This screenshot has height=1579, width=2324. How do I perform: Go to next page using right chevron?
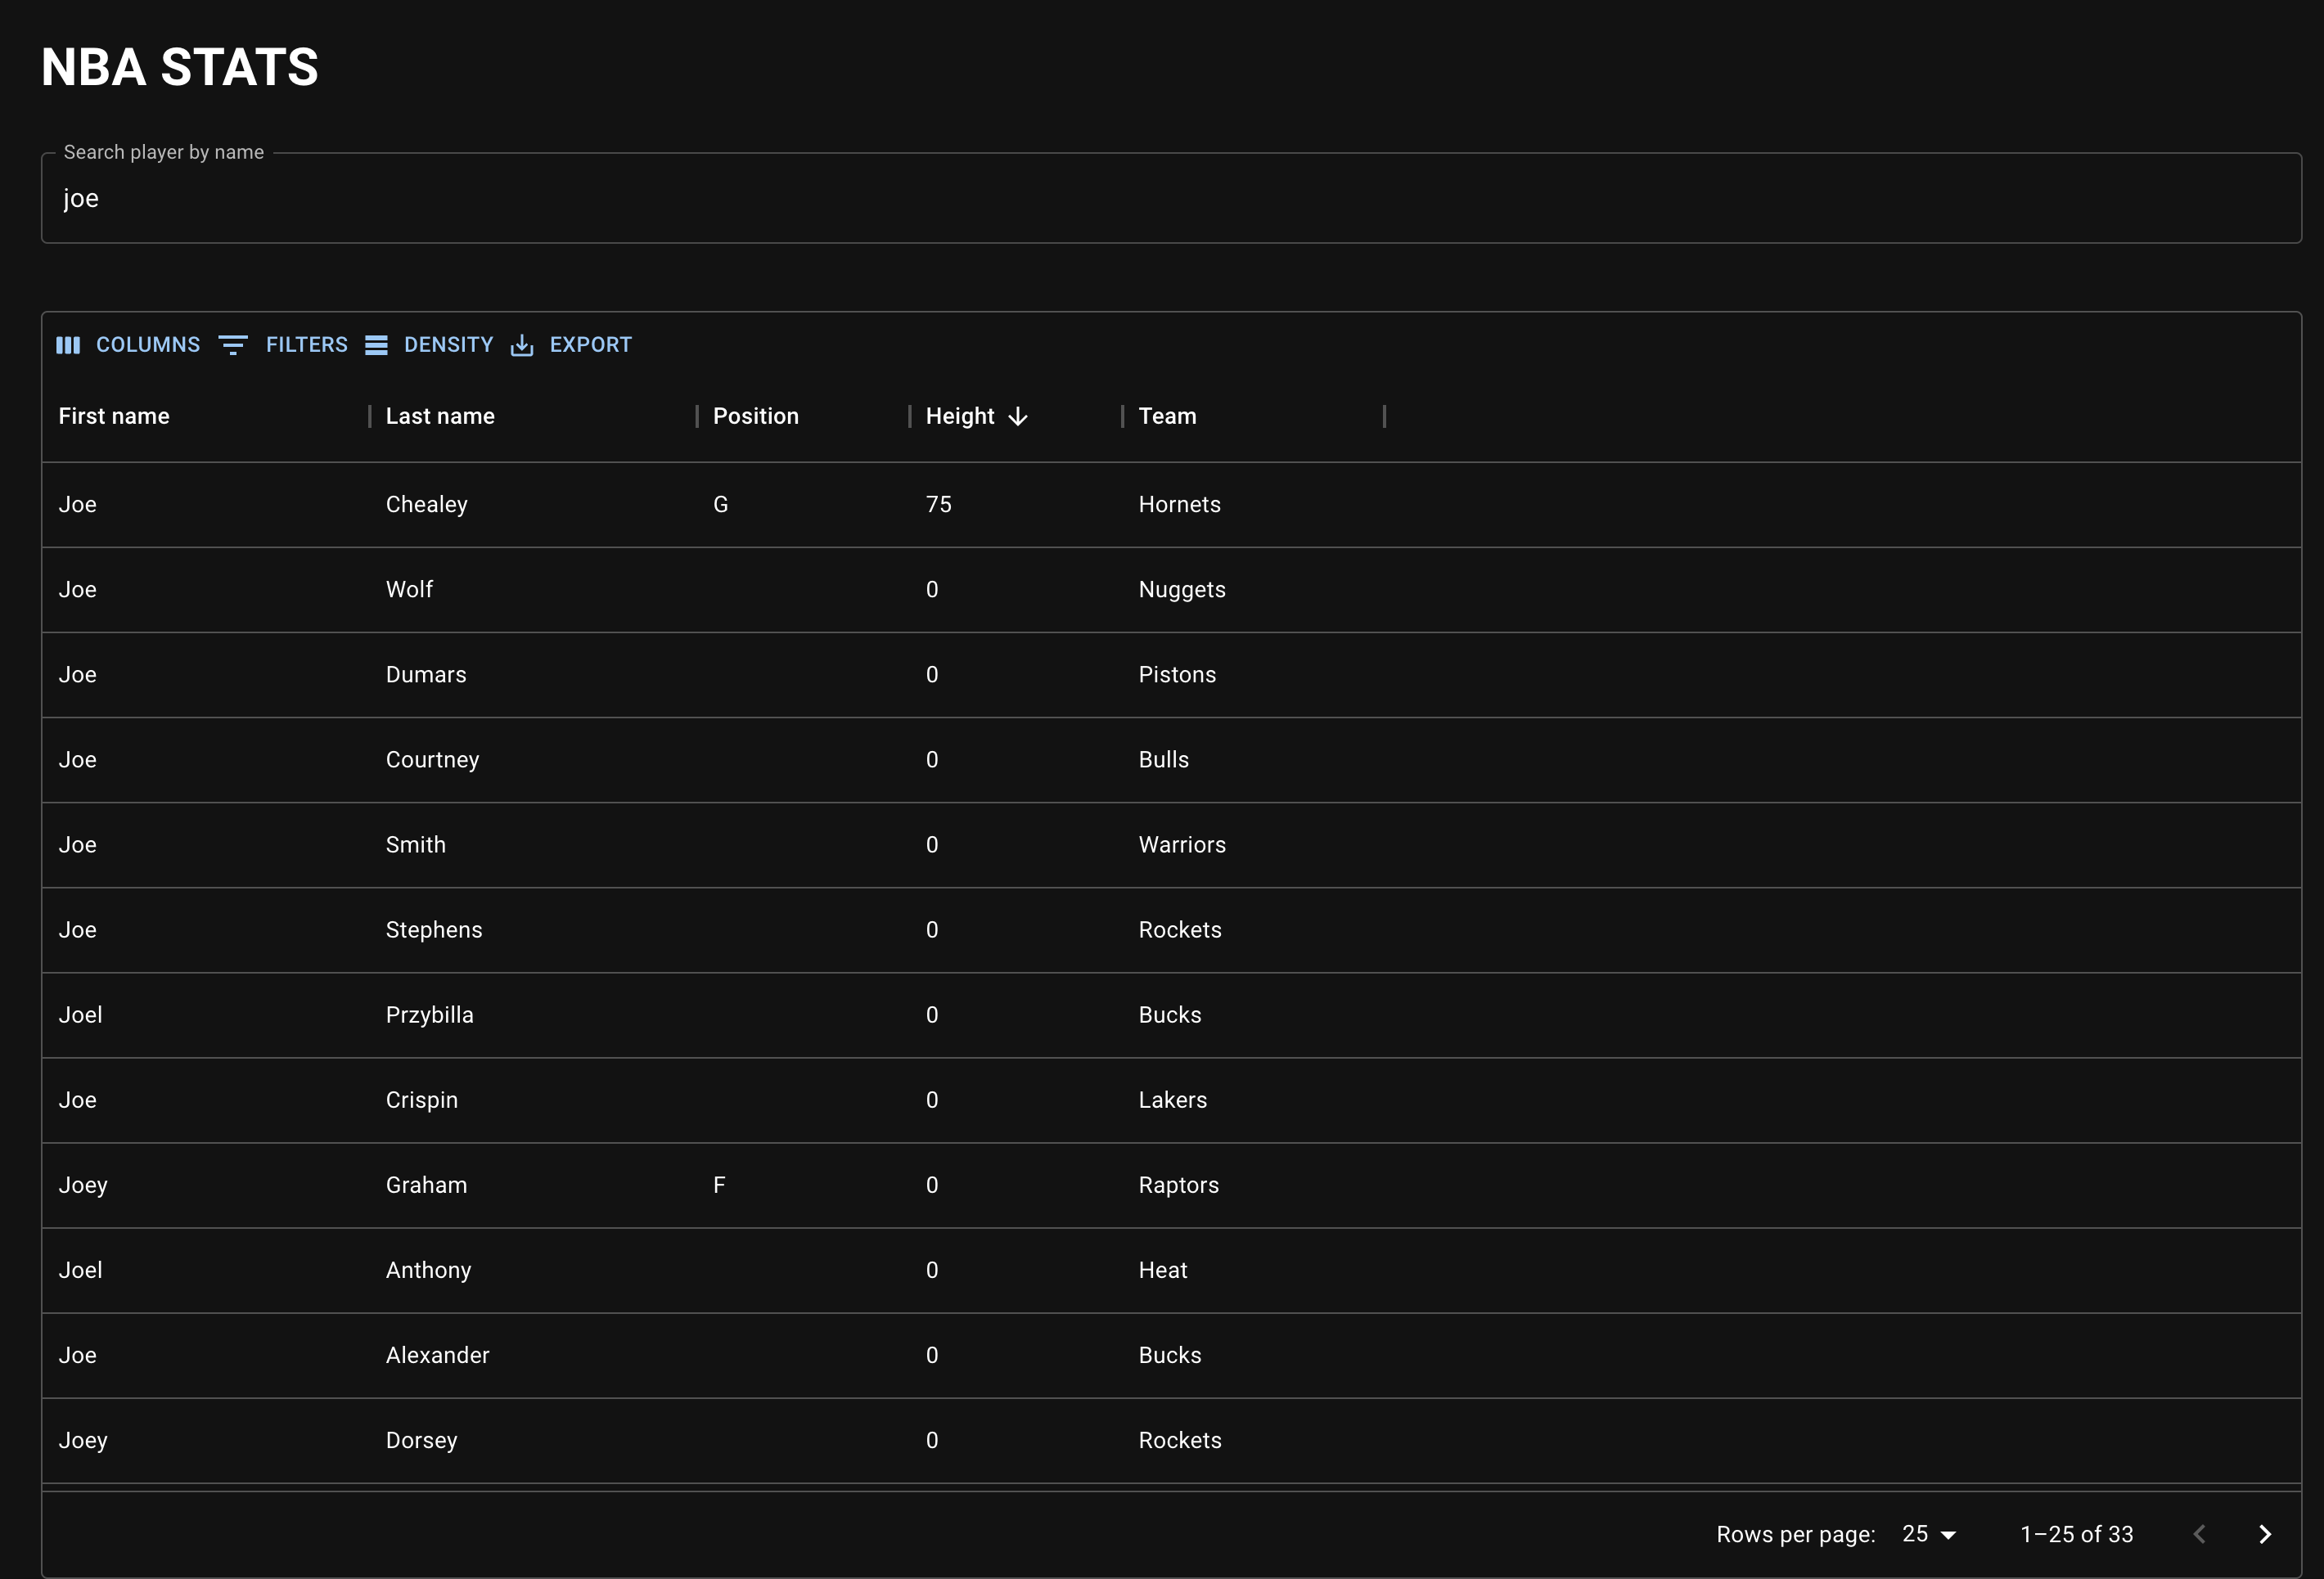(2265, 1533)
